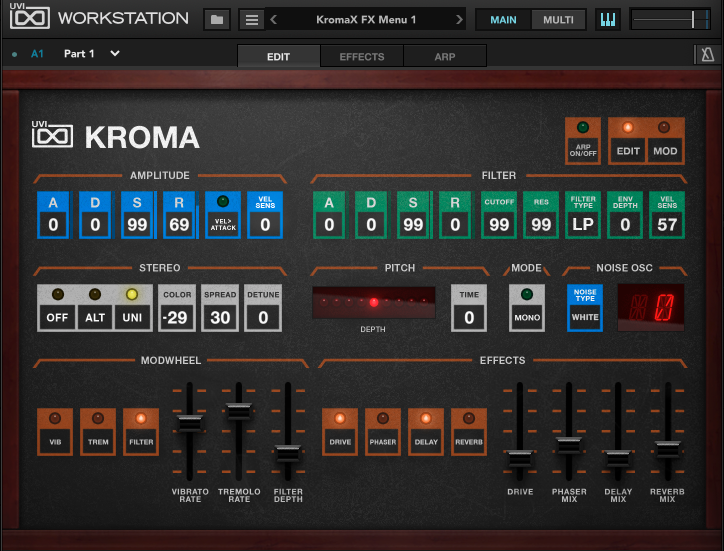Open the EFFECTS tab
Image resolution: width=724 pixels, height=551 pixels.
(362, 56)
